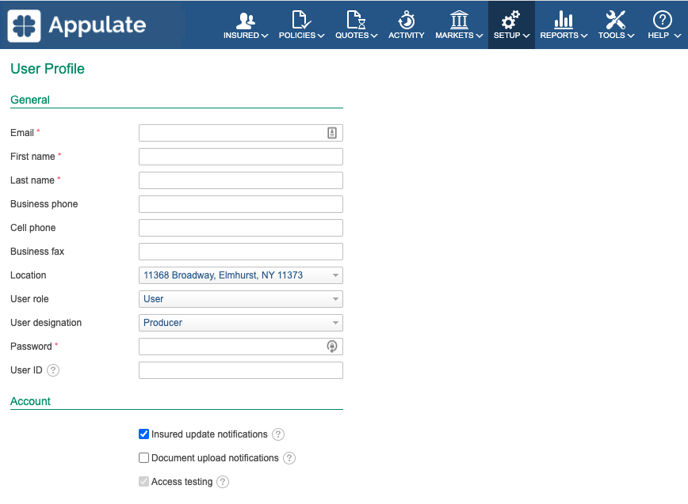
Task: Open the User designation dropdown
Action: (241, 323)
